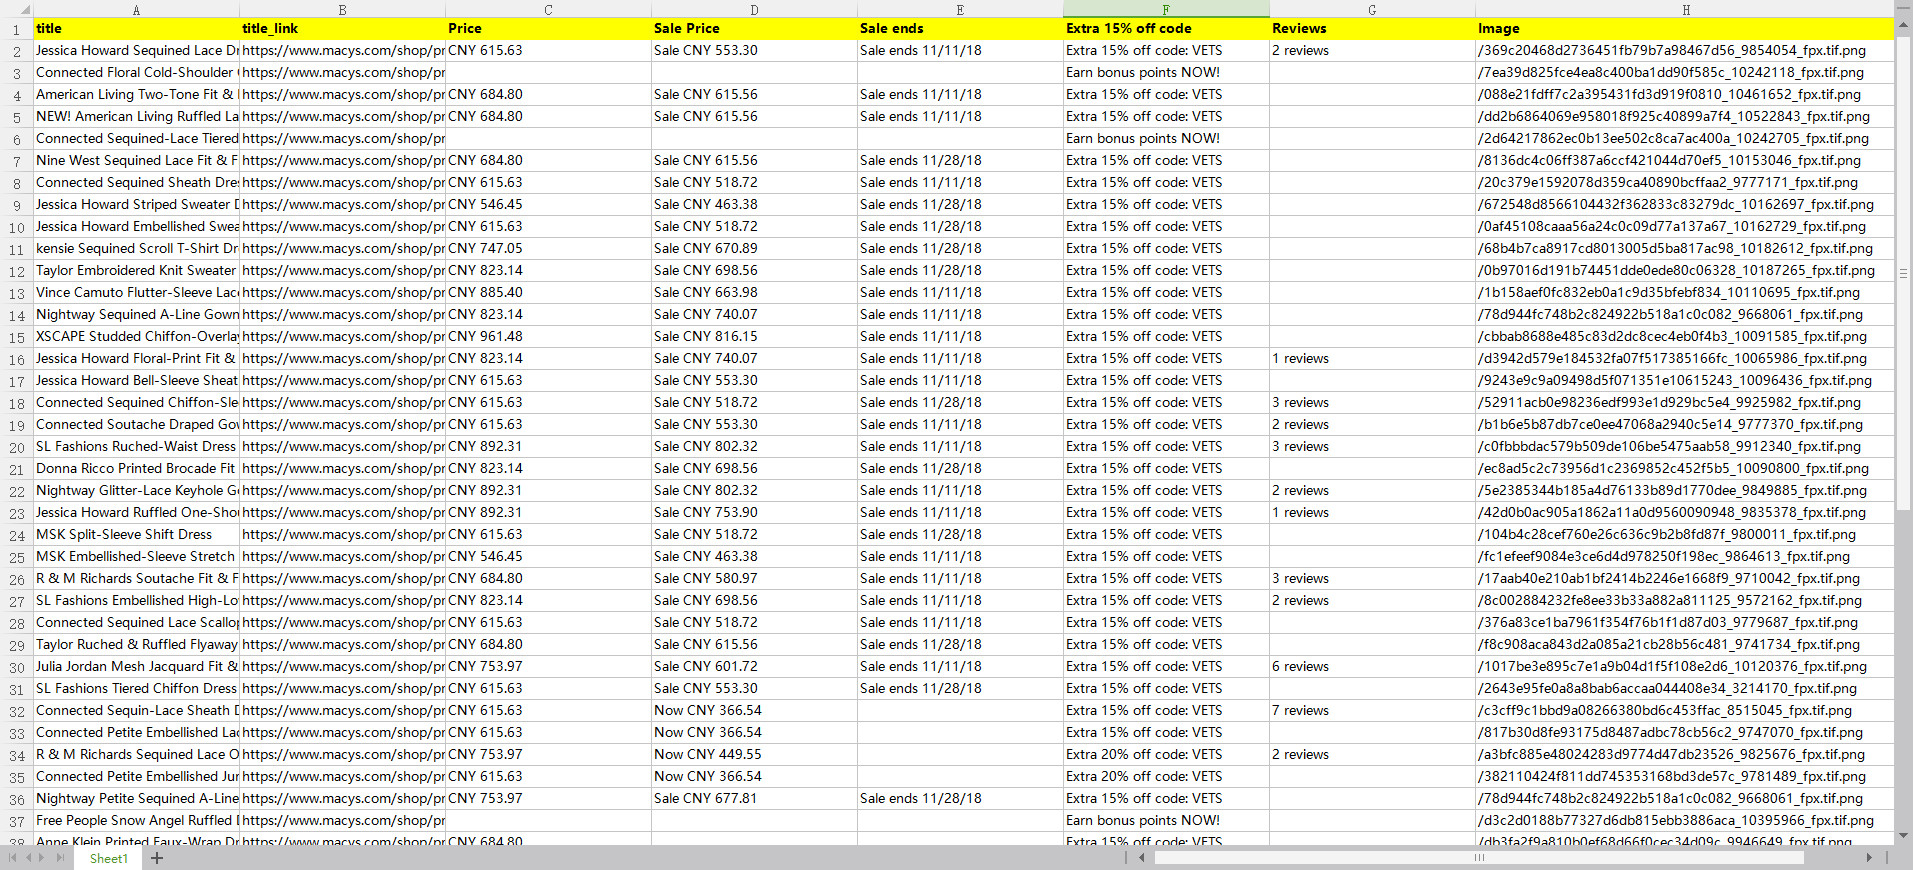Select cell 'Sale CNY 816.15'

click(x=754, y=337)
